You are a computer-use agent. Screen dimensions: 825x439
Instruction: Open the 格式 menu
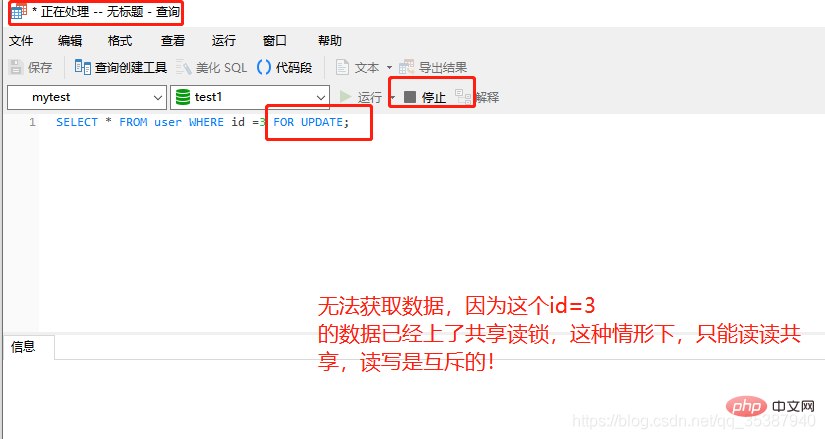(120, 41)
